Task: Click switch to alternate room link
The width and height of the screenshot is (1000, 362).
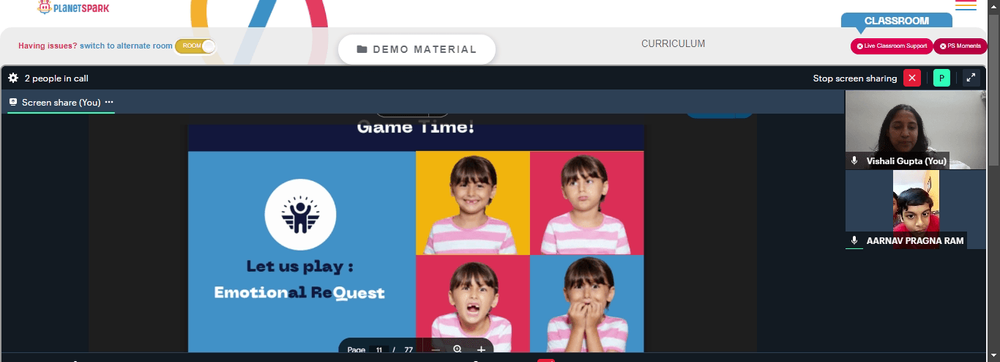Action: click(126, 46)
